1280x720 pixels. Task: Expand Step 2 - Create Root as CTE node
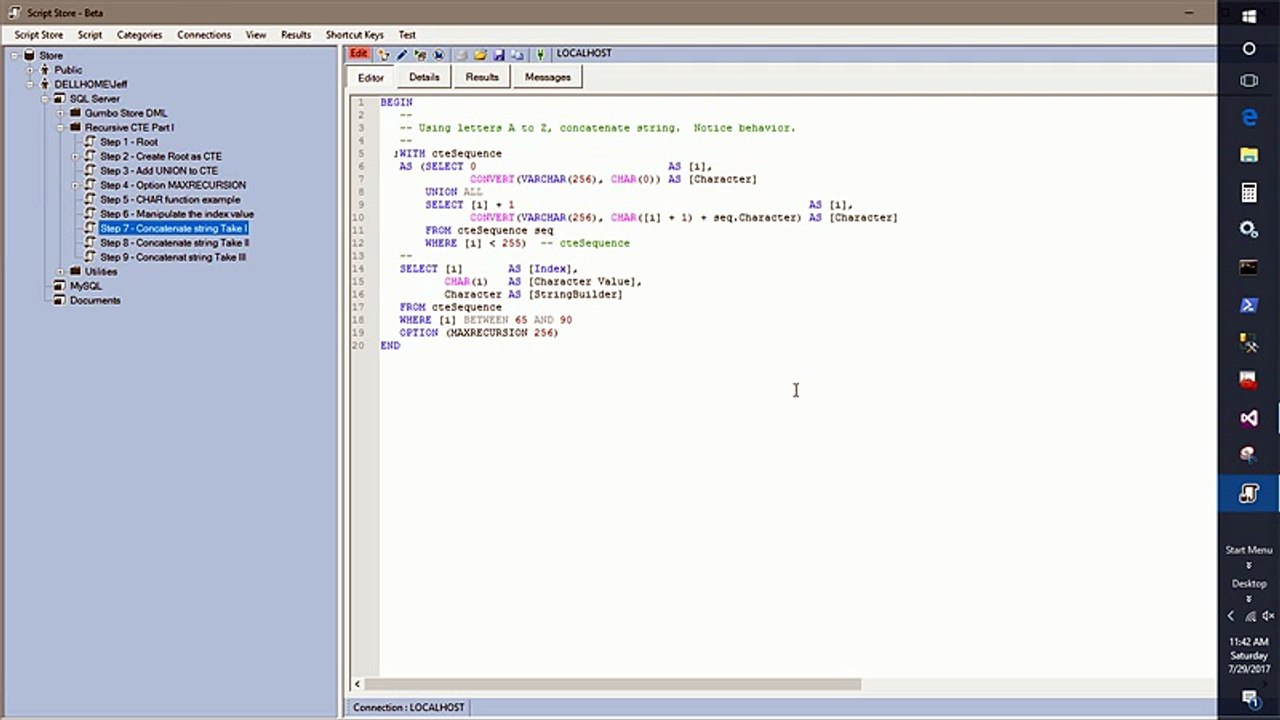75,157
